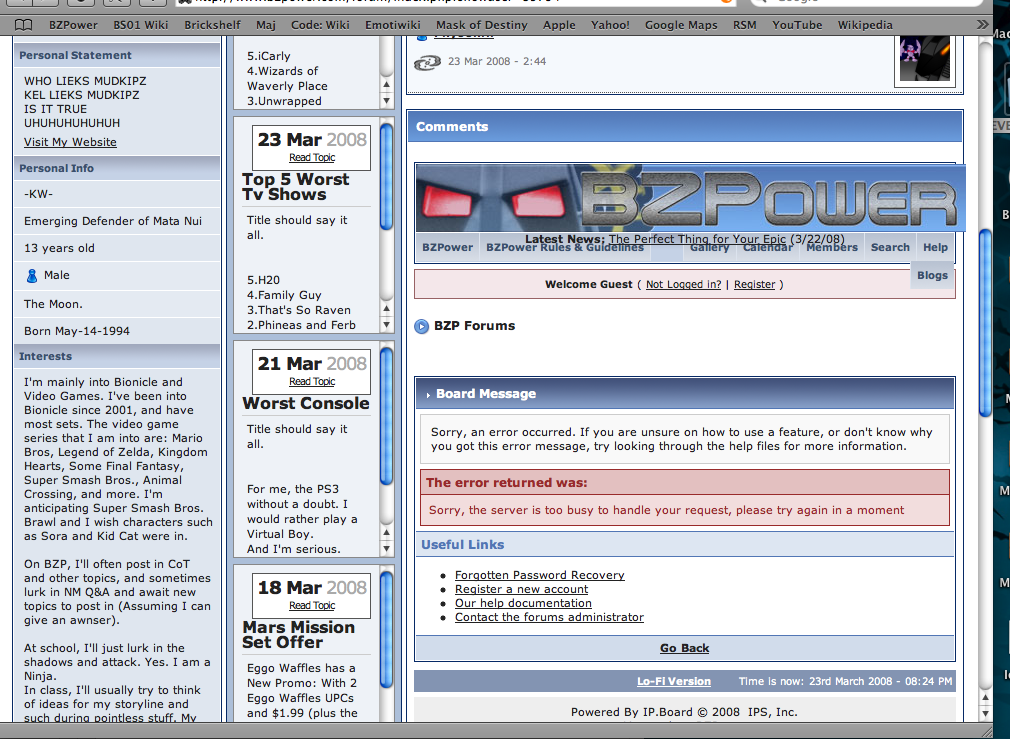Switch to the Lo-Fi Version
This screenshot has height=739, width=1010.
coord(674,682)
